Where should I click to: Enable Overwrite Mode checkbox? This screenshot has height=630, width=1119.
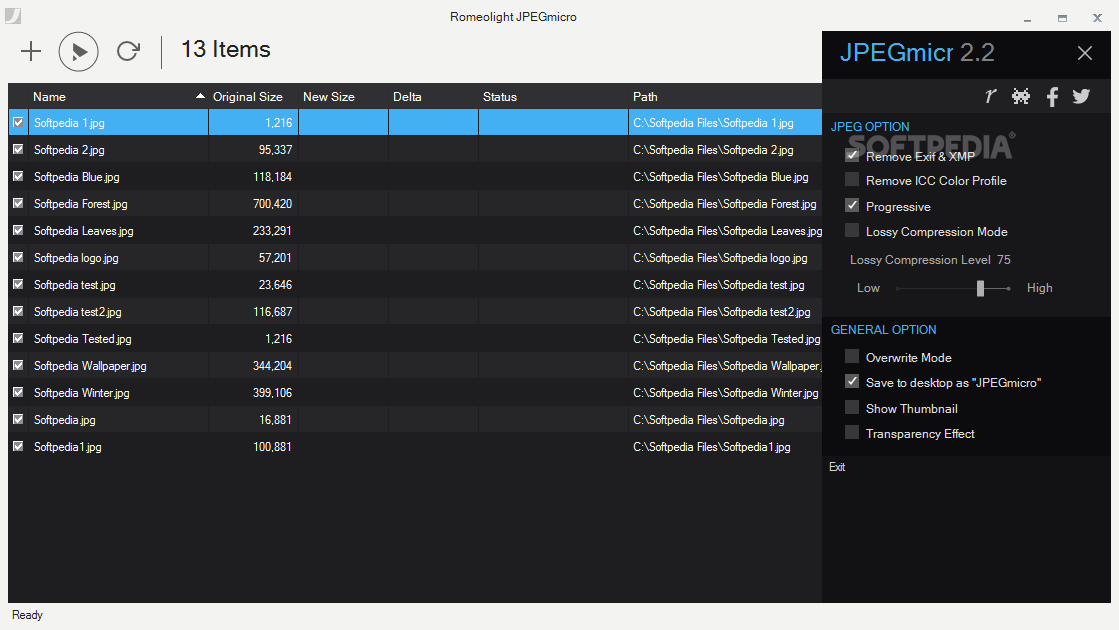[x=852, y=356]
